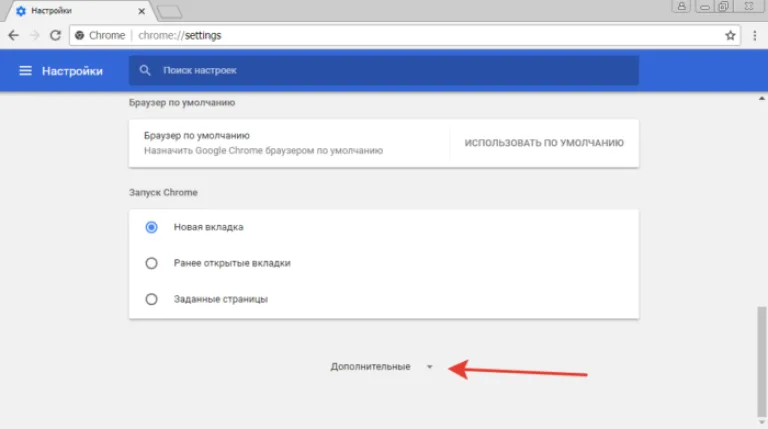Viewport: 768px width, 429px height.
Task: Click the dropdown arrow next to Дополнительные
Action: tap(430, 367)
